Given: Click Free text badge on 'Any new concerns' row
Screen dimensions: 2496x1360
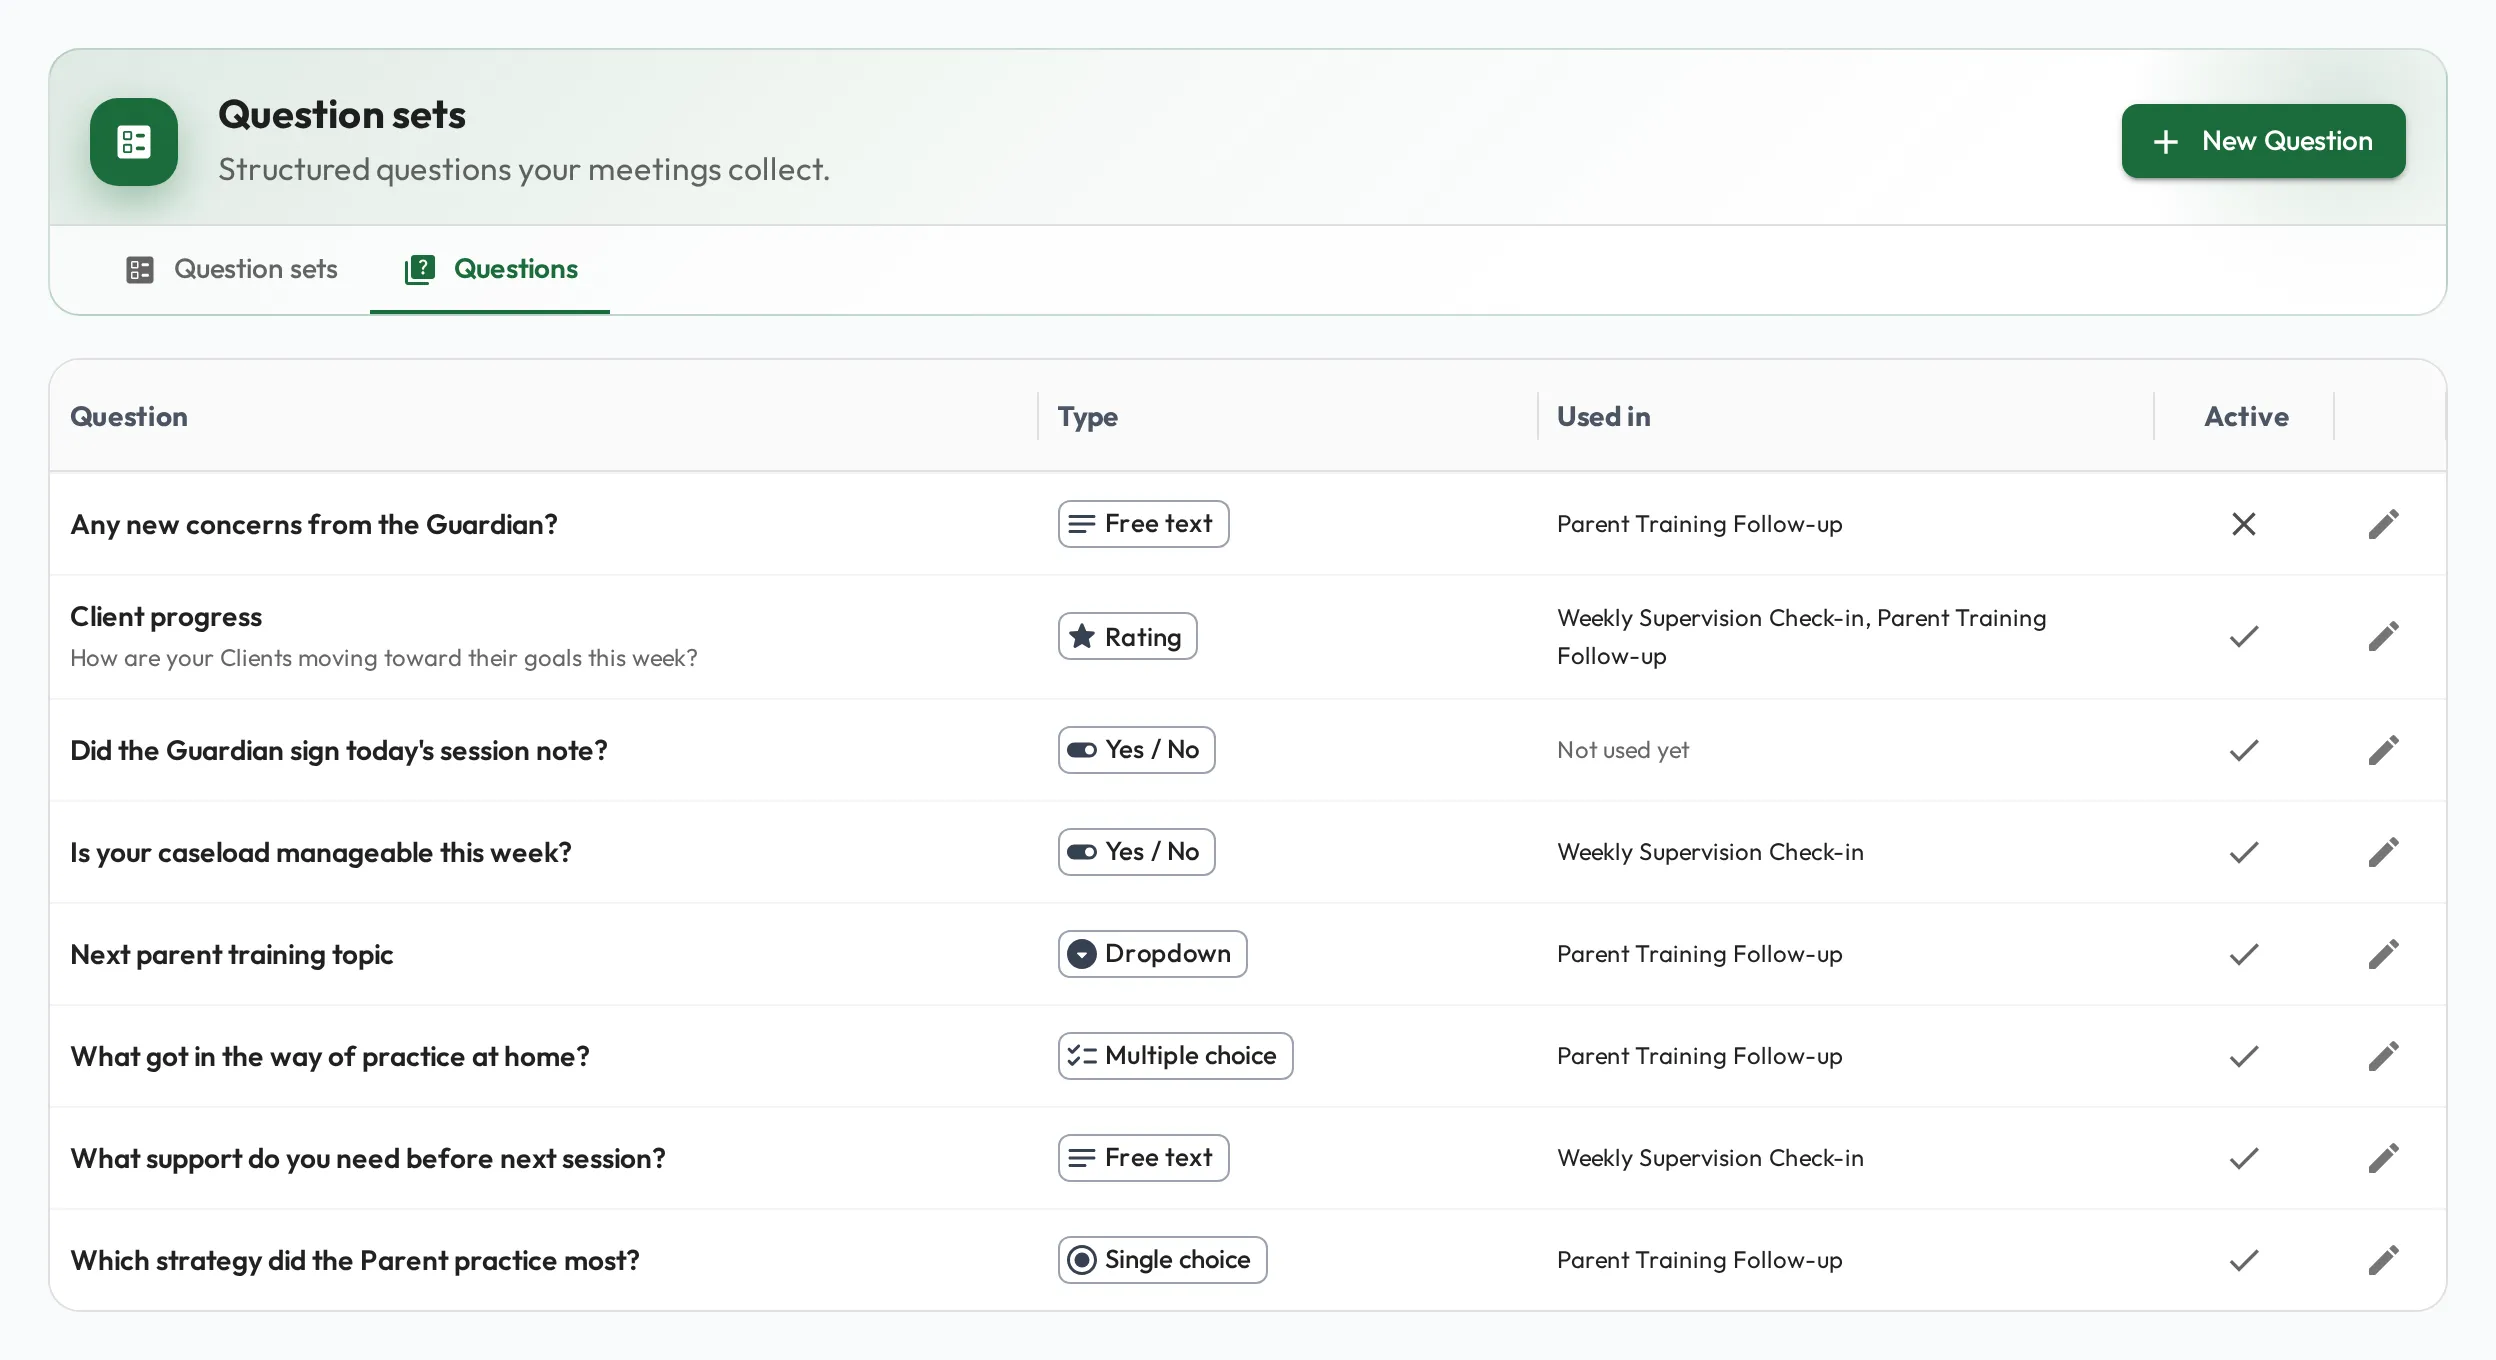Looking at the screenshot, I should 1143,524.
